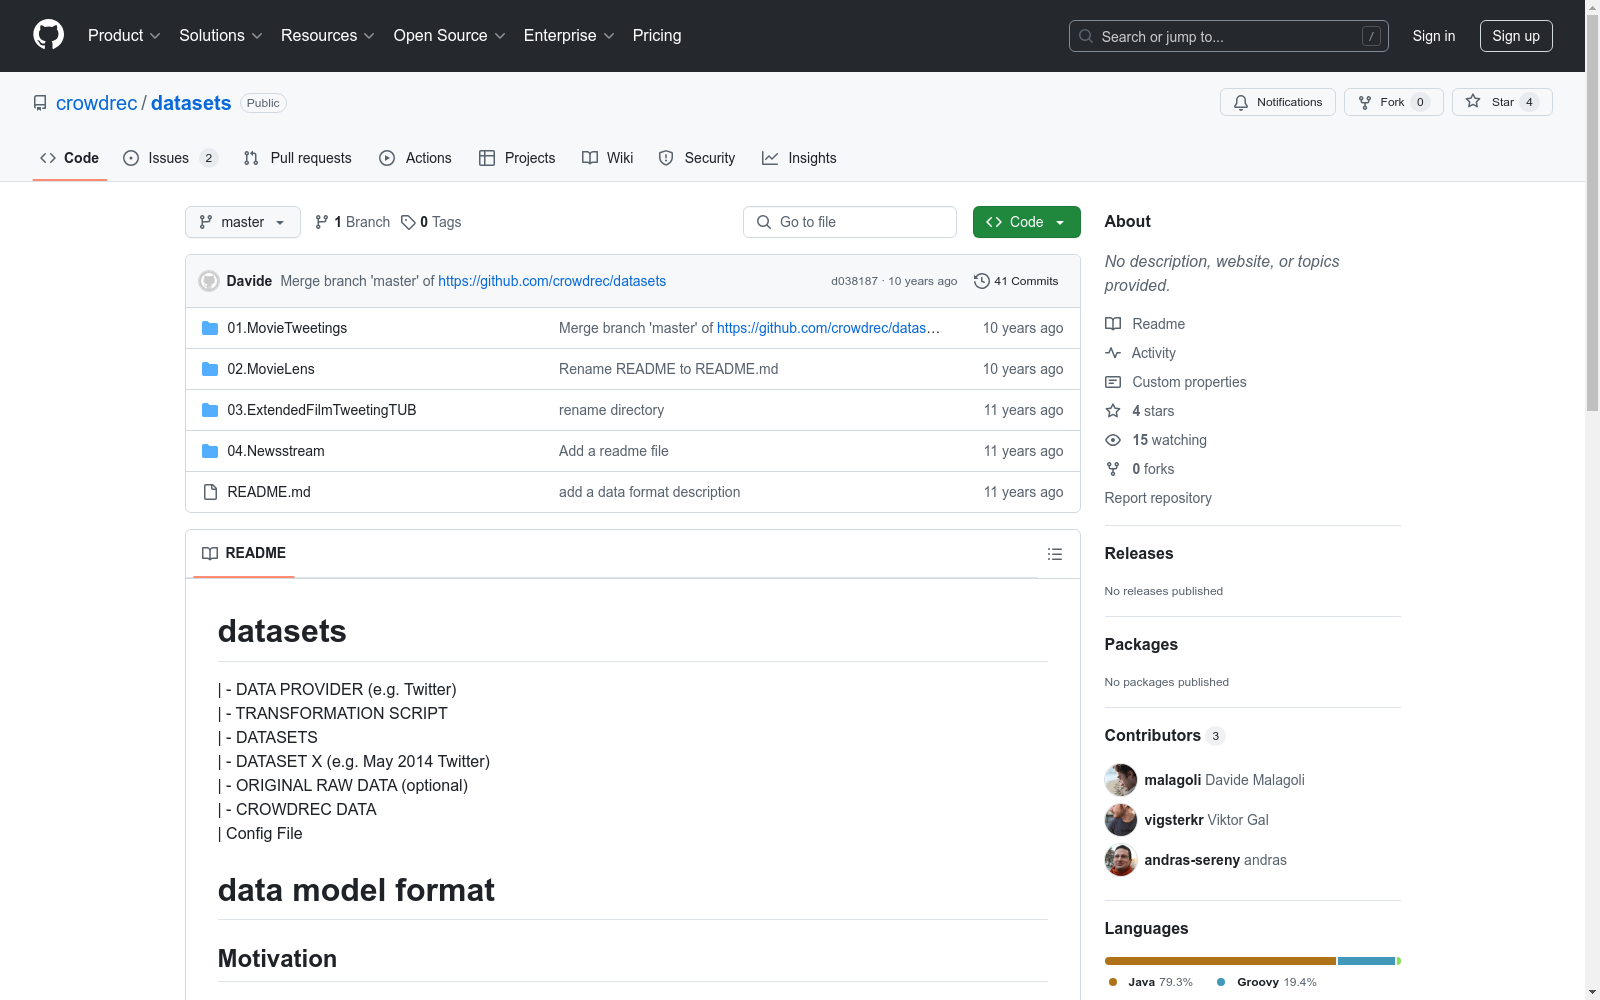
Task: Click the Java language color bar segment
Action: pos(1220,961)
